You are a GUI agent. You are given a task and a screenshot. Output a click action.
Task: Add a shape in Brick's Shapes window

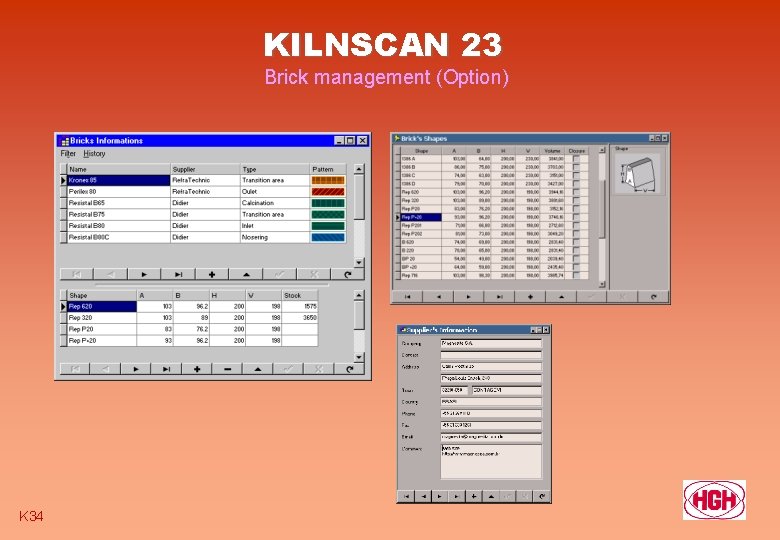point(530,297)
